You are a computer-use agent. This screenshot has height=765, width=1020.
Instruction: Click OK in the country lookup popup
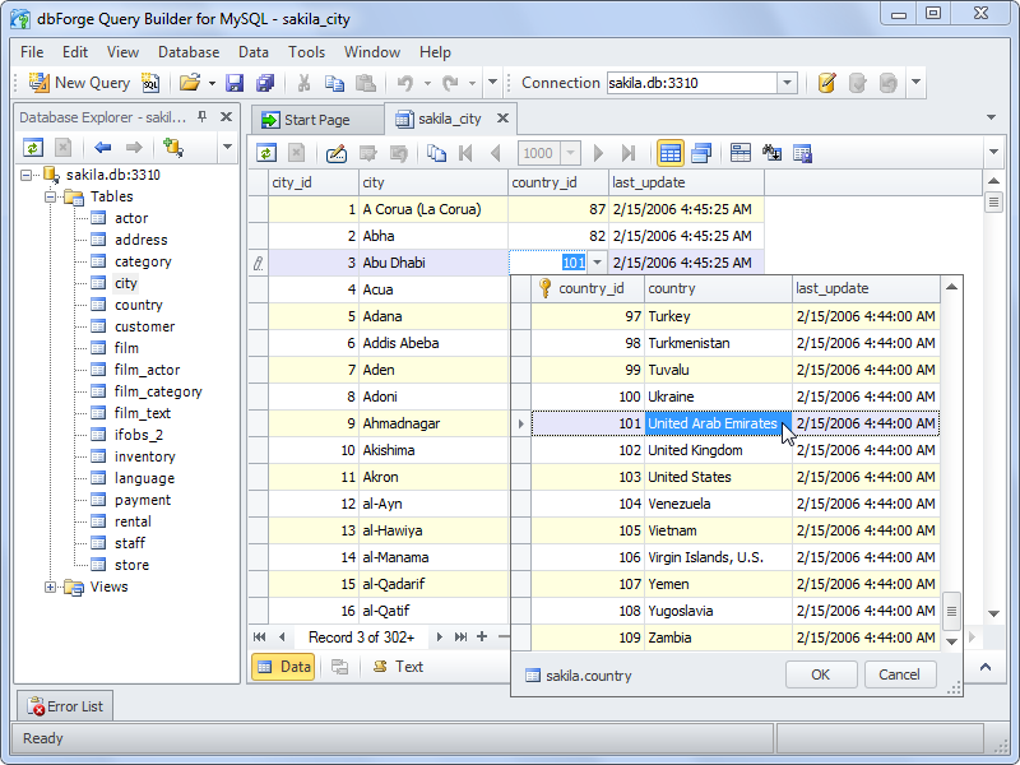821,675
